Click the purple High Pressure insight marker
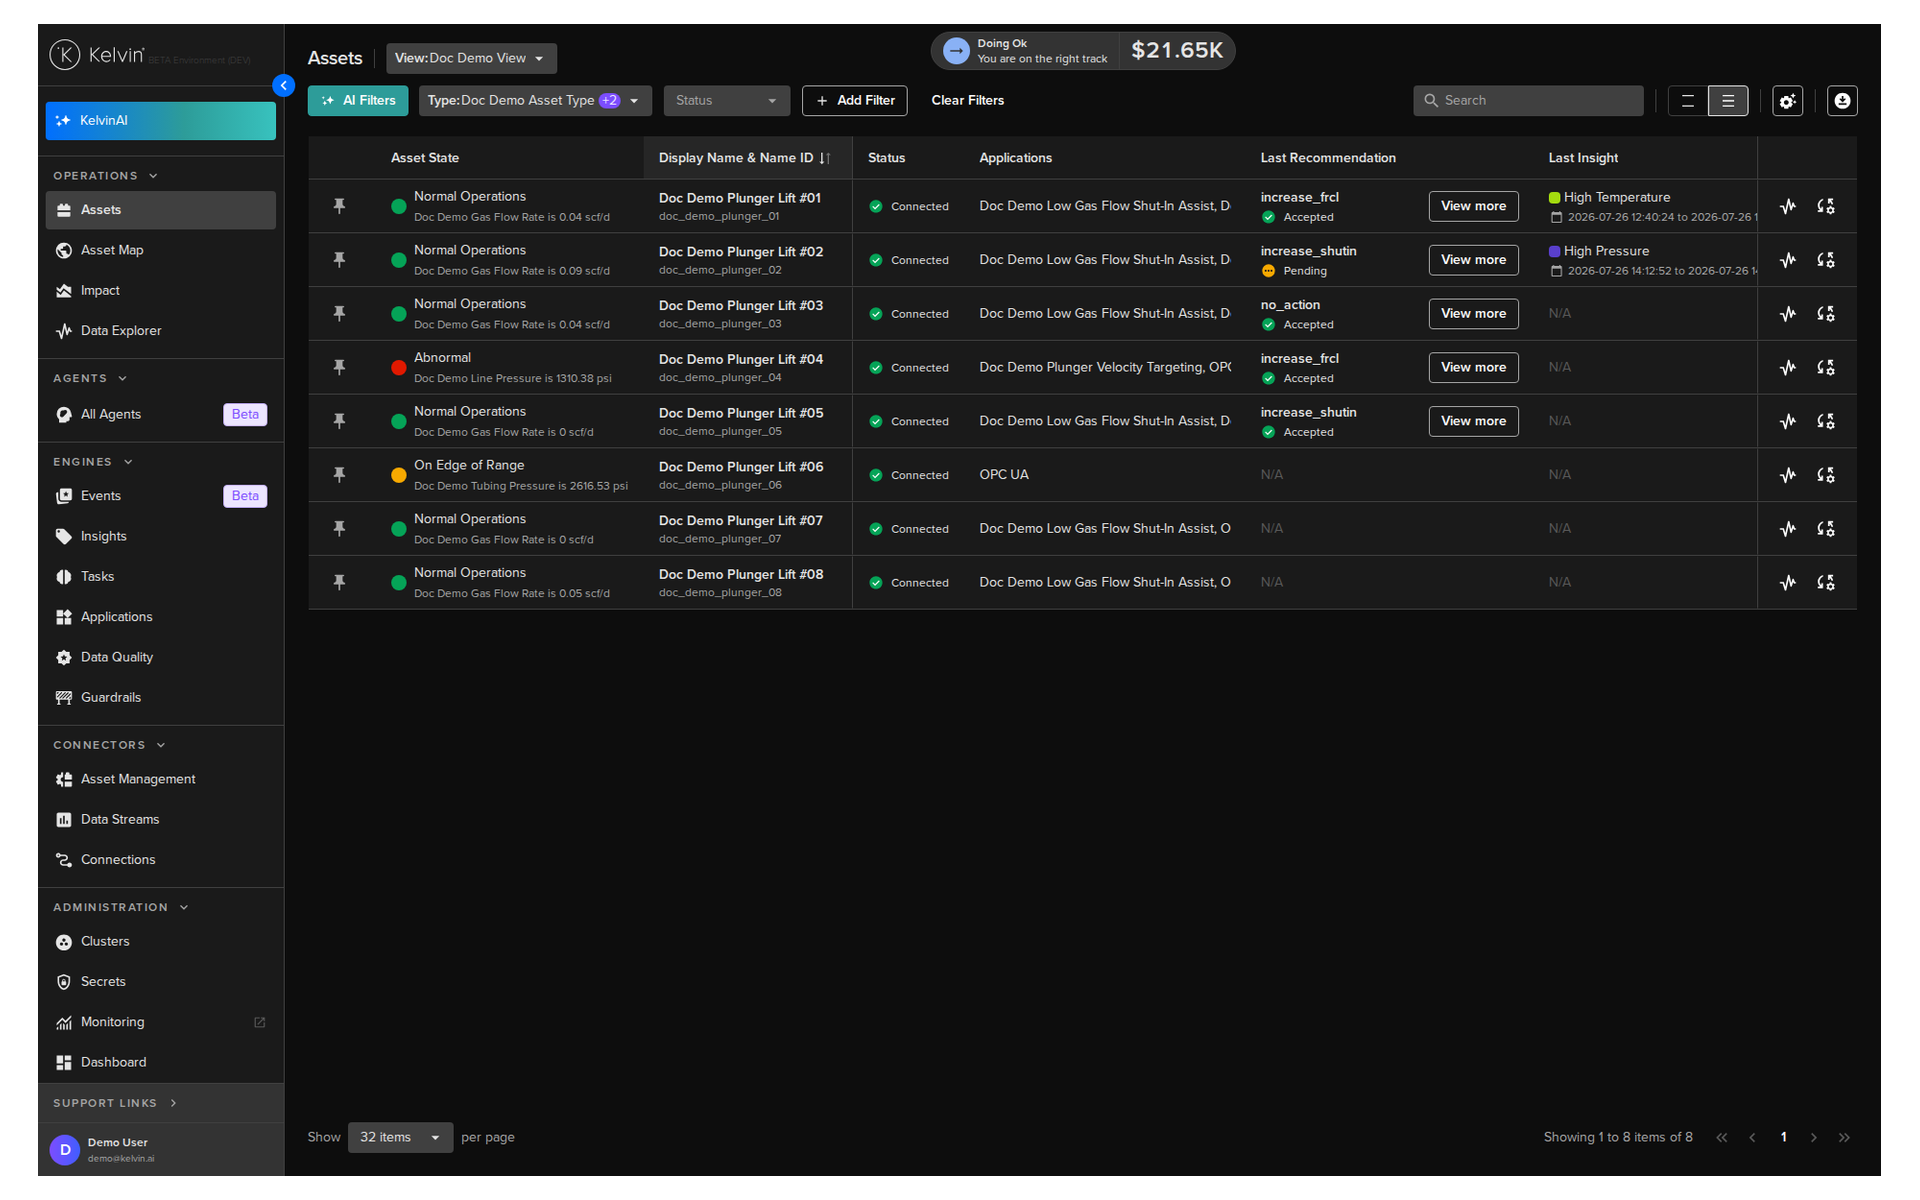This screenshot has height=1200, width=1920. [1554, 251]
